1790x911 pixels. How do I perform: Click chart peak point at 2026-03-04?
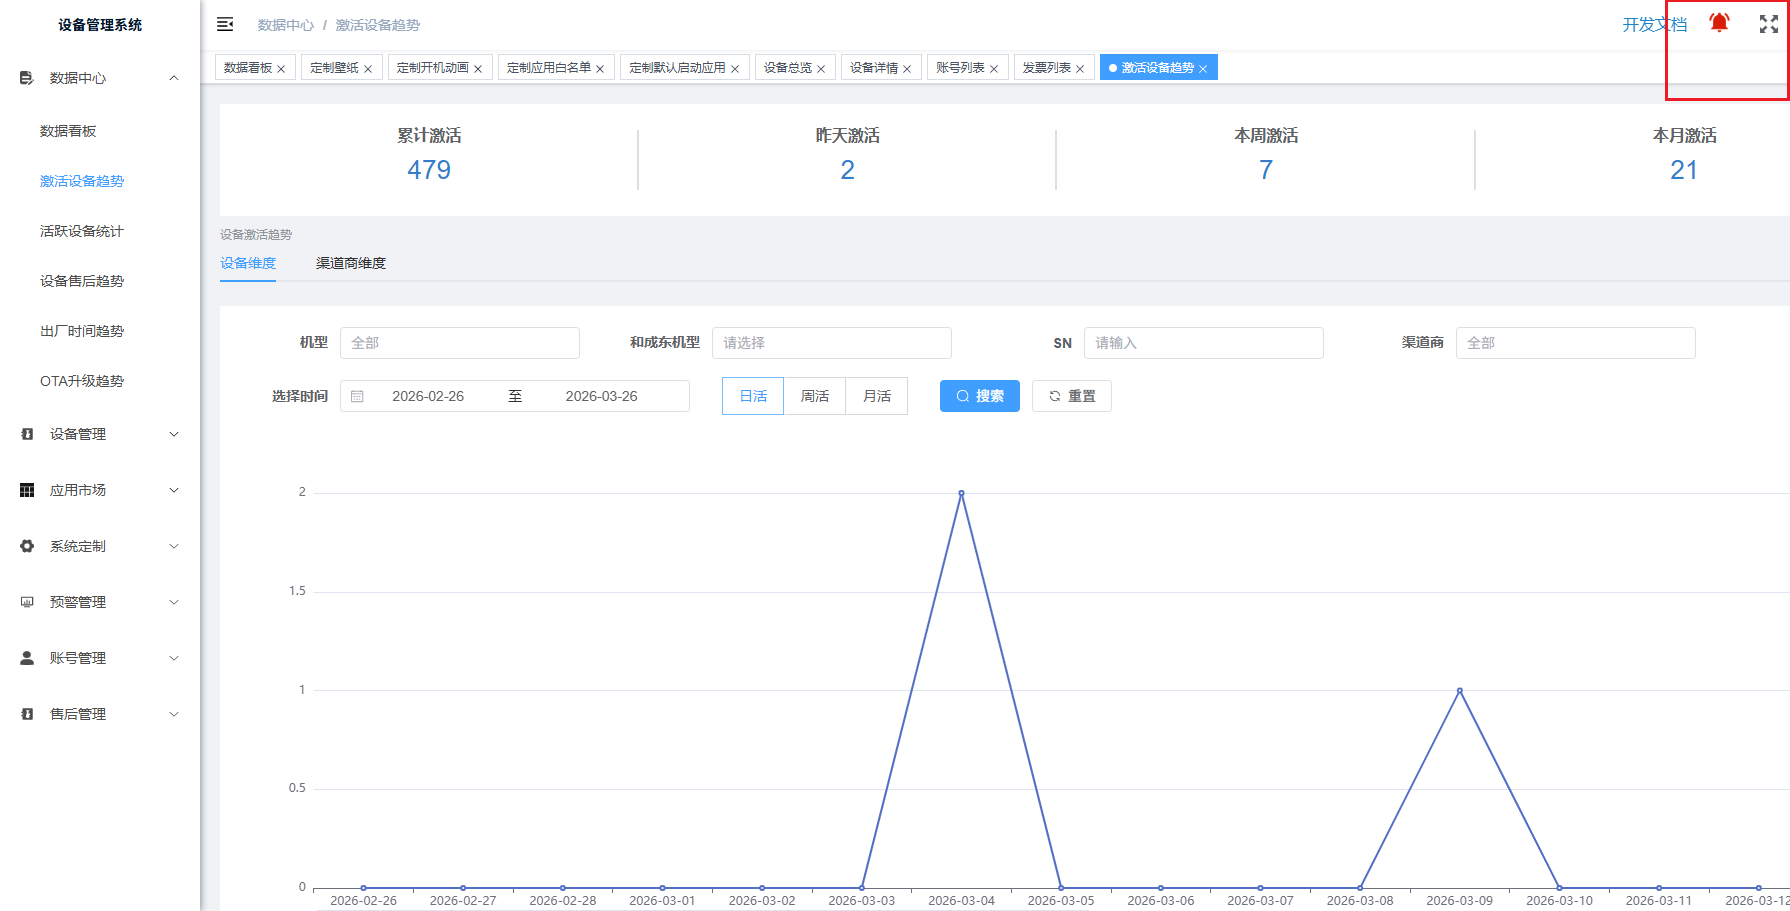point(961,493)
